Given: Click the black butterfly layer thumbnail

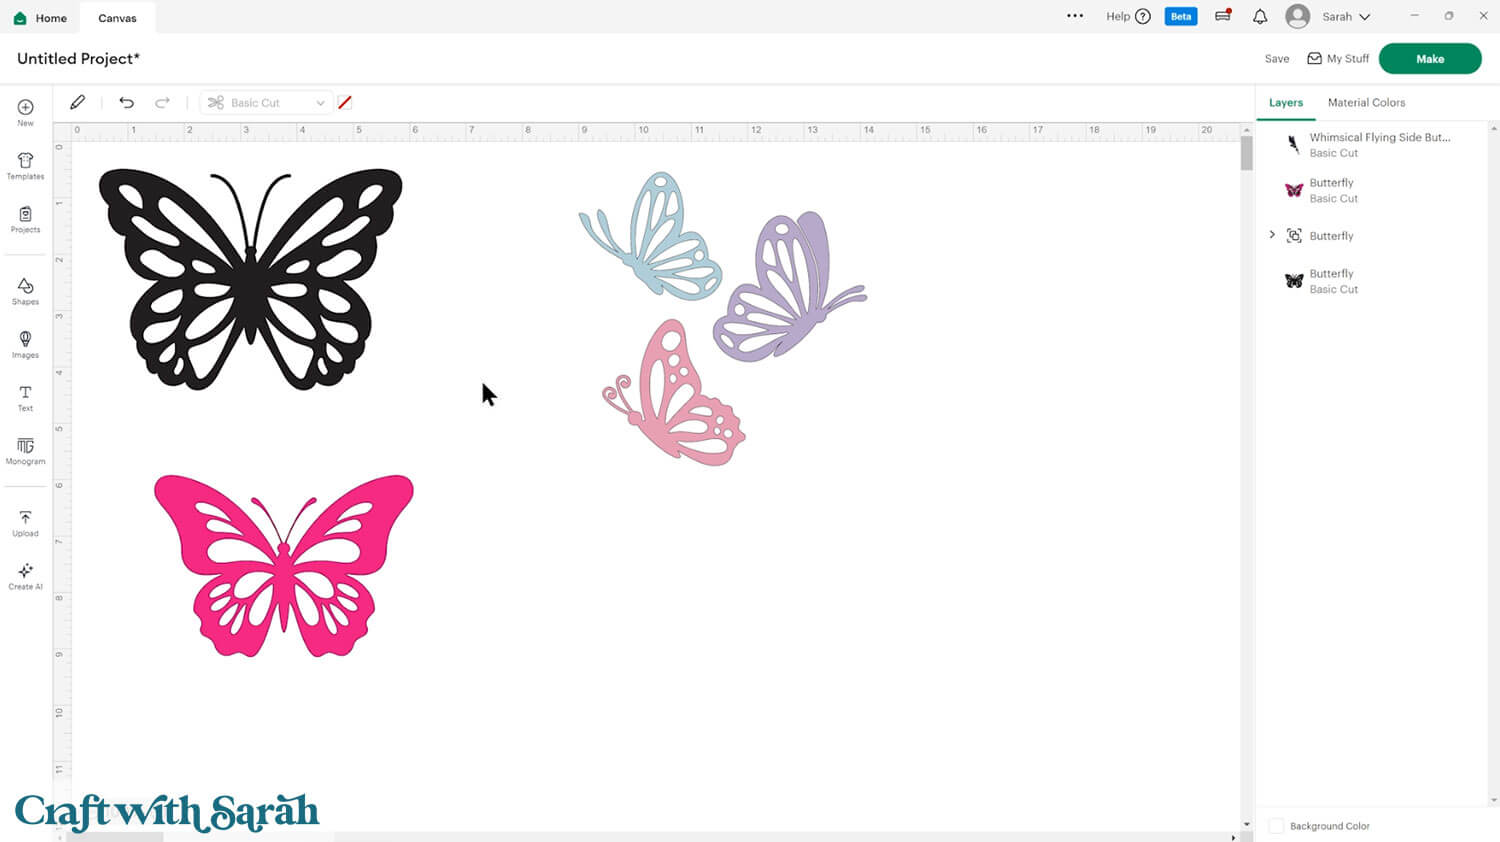Looking at the screenshot, I should pyautogui.click(x=1294, y=281).
